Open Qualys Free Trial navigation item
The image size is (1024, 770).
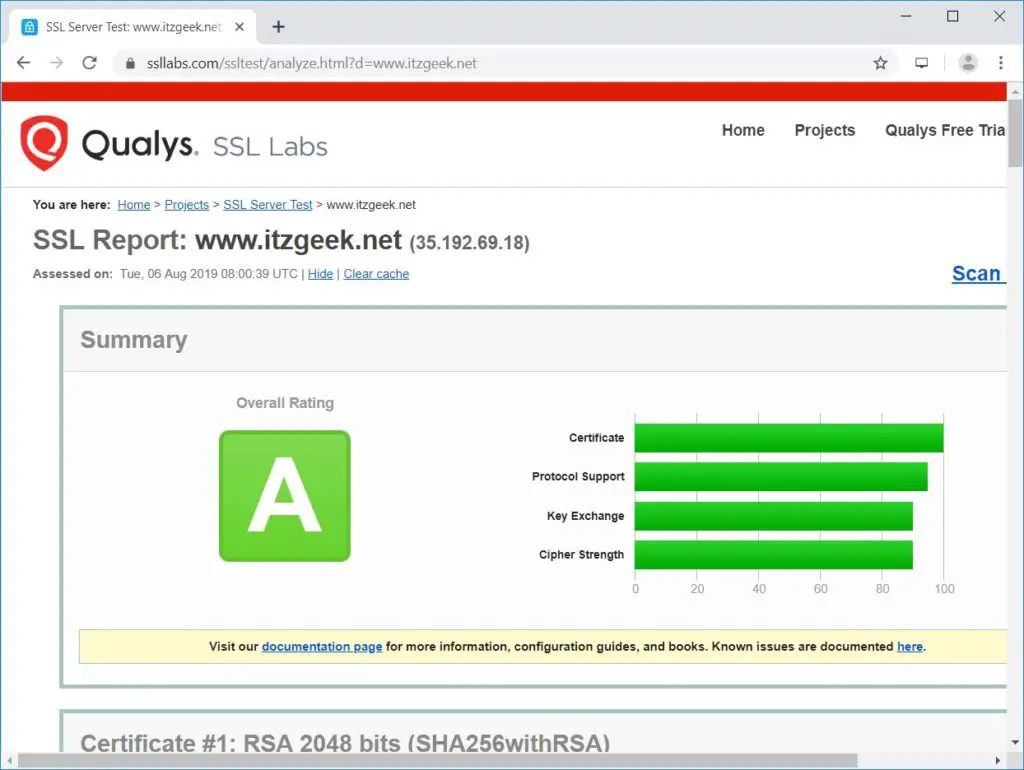click(945, 131)
